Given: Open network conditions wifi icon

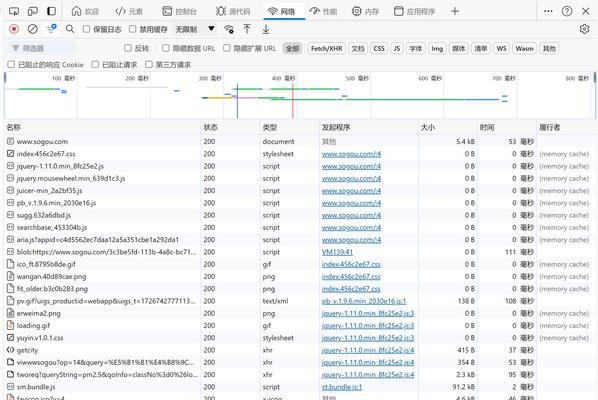Looking at the screenshot, I should click(229, 29).
